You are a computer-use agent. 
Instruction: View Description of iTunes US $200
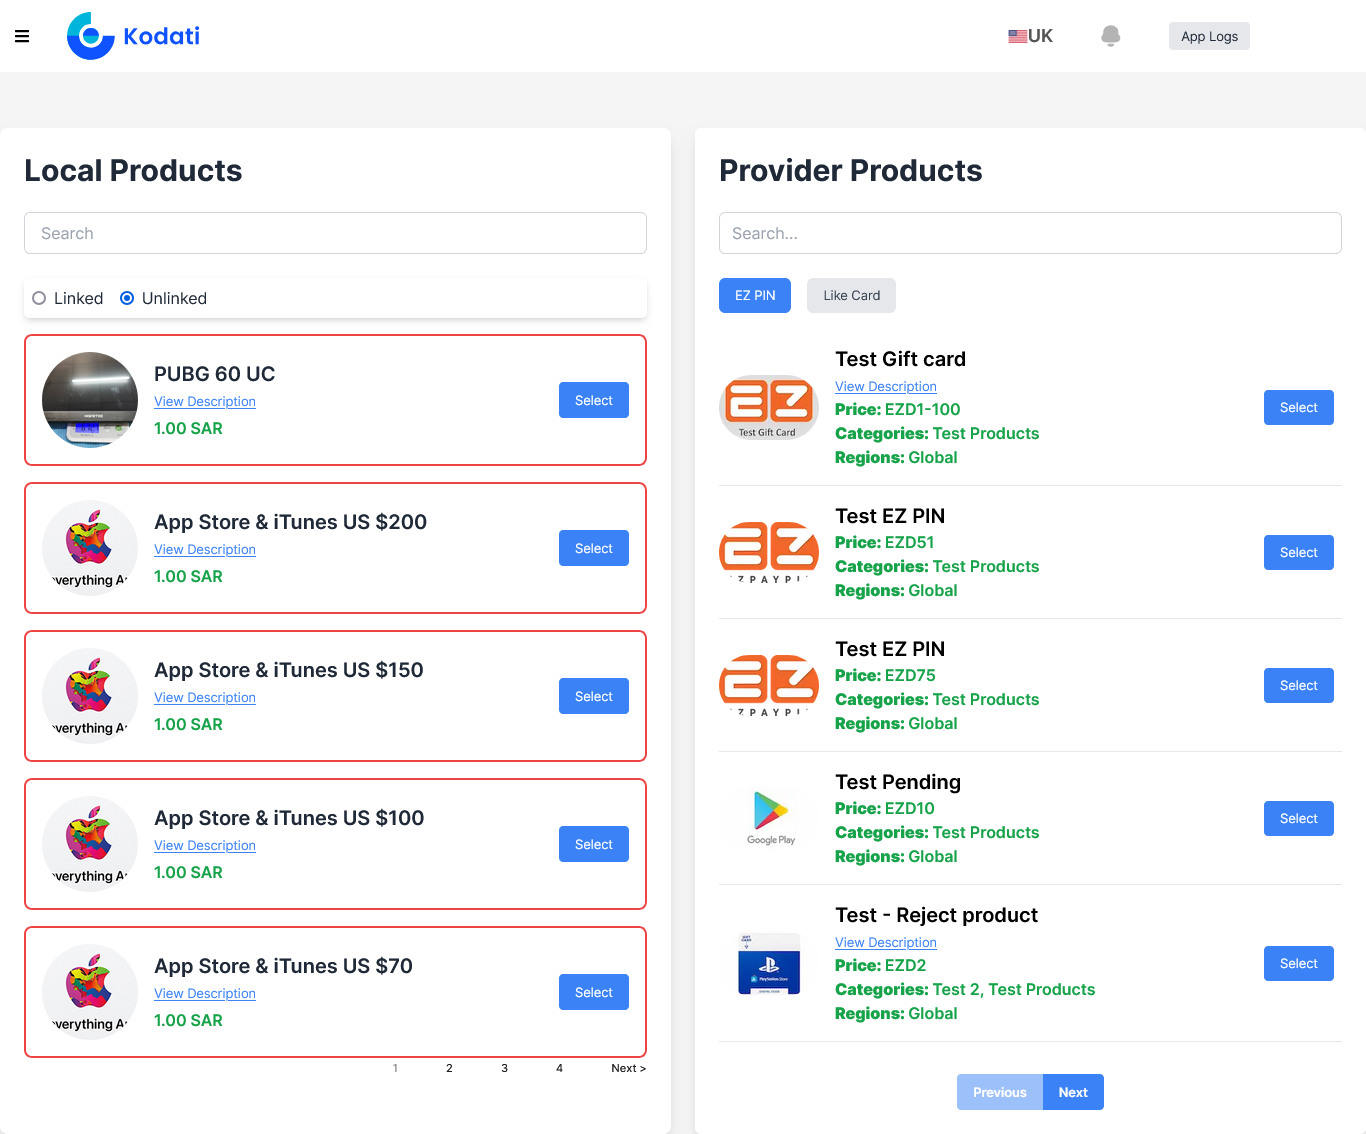pos(205,549)
